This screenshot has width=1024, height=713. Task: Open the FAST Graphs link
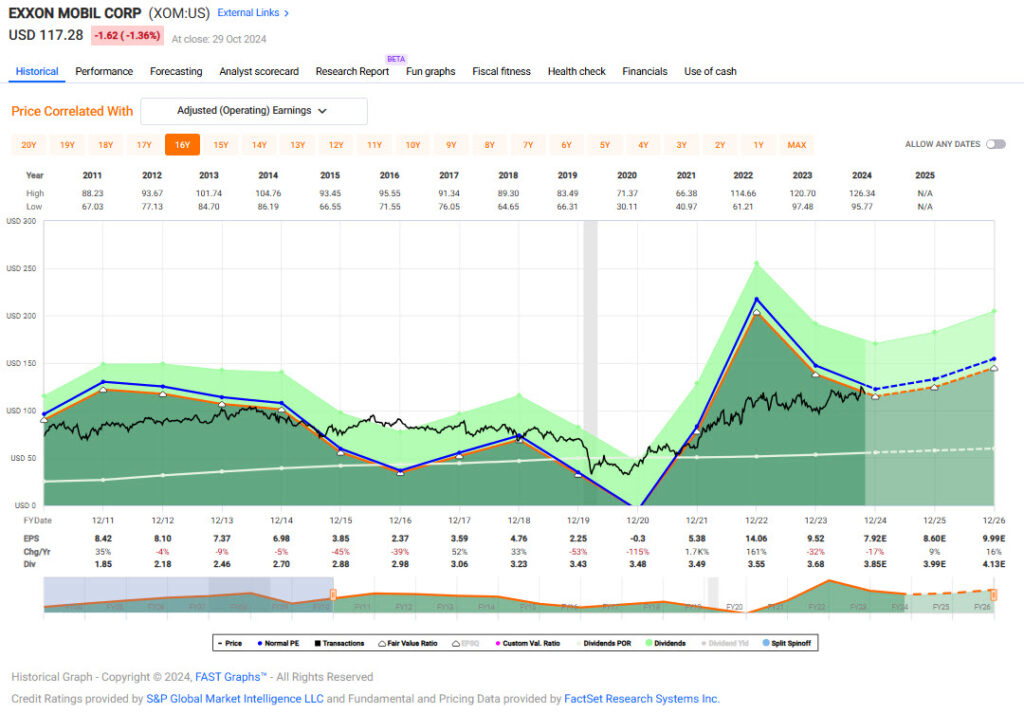(x=231, y=677)
